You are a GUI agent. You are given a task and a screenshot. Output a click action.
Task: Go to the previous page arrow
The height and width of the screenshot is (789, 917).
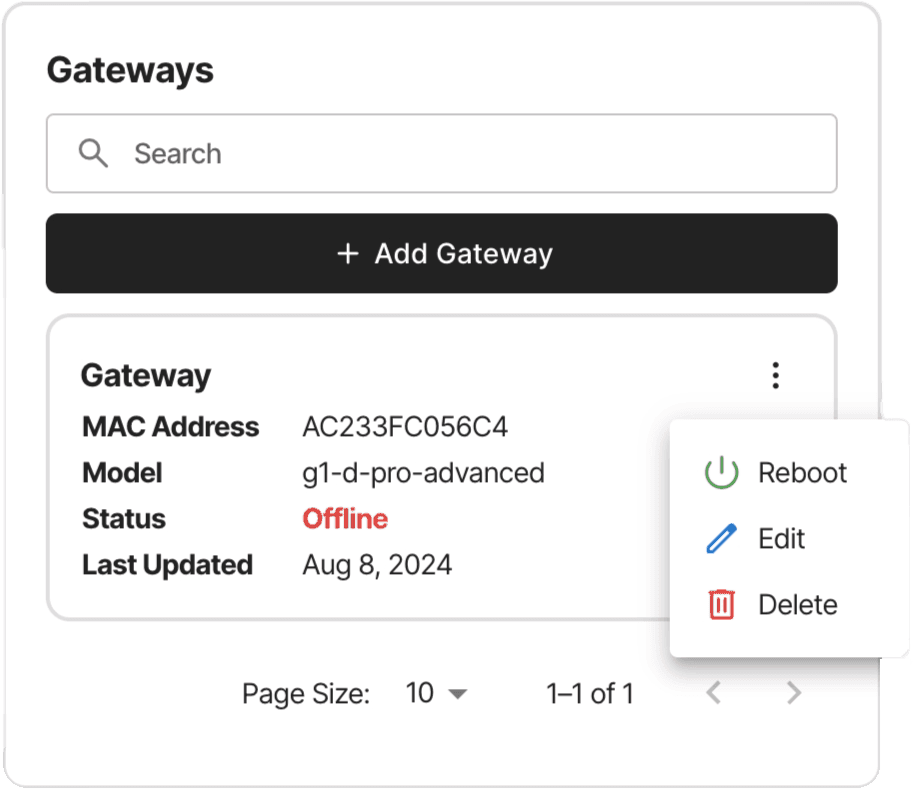click(713, 693)
